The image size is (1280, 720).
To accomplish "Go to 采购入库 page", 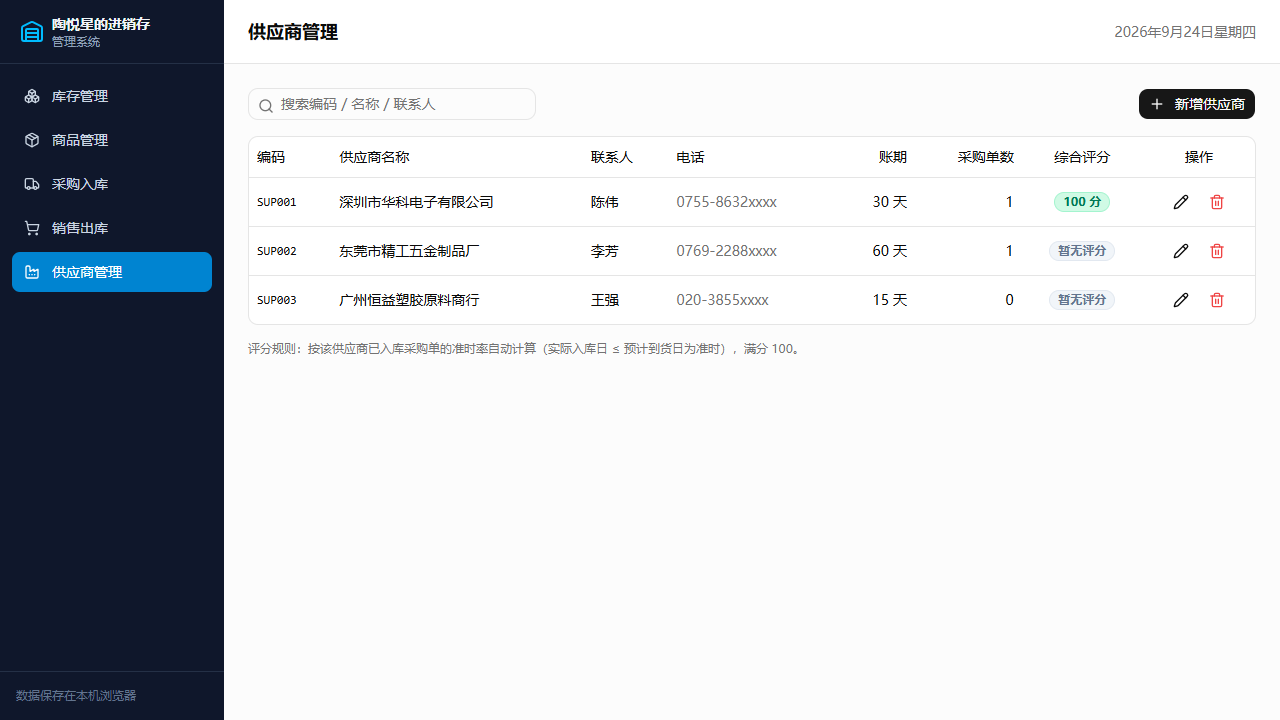I will pyautogui.click(x=112, y=184).
